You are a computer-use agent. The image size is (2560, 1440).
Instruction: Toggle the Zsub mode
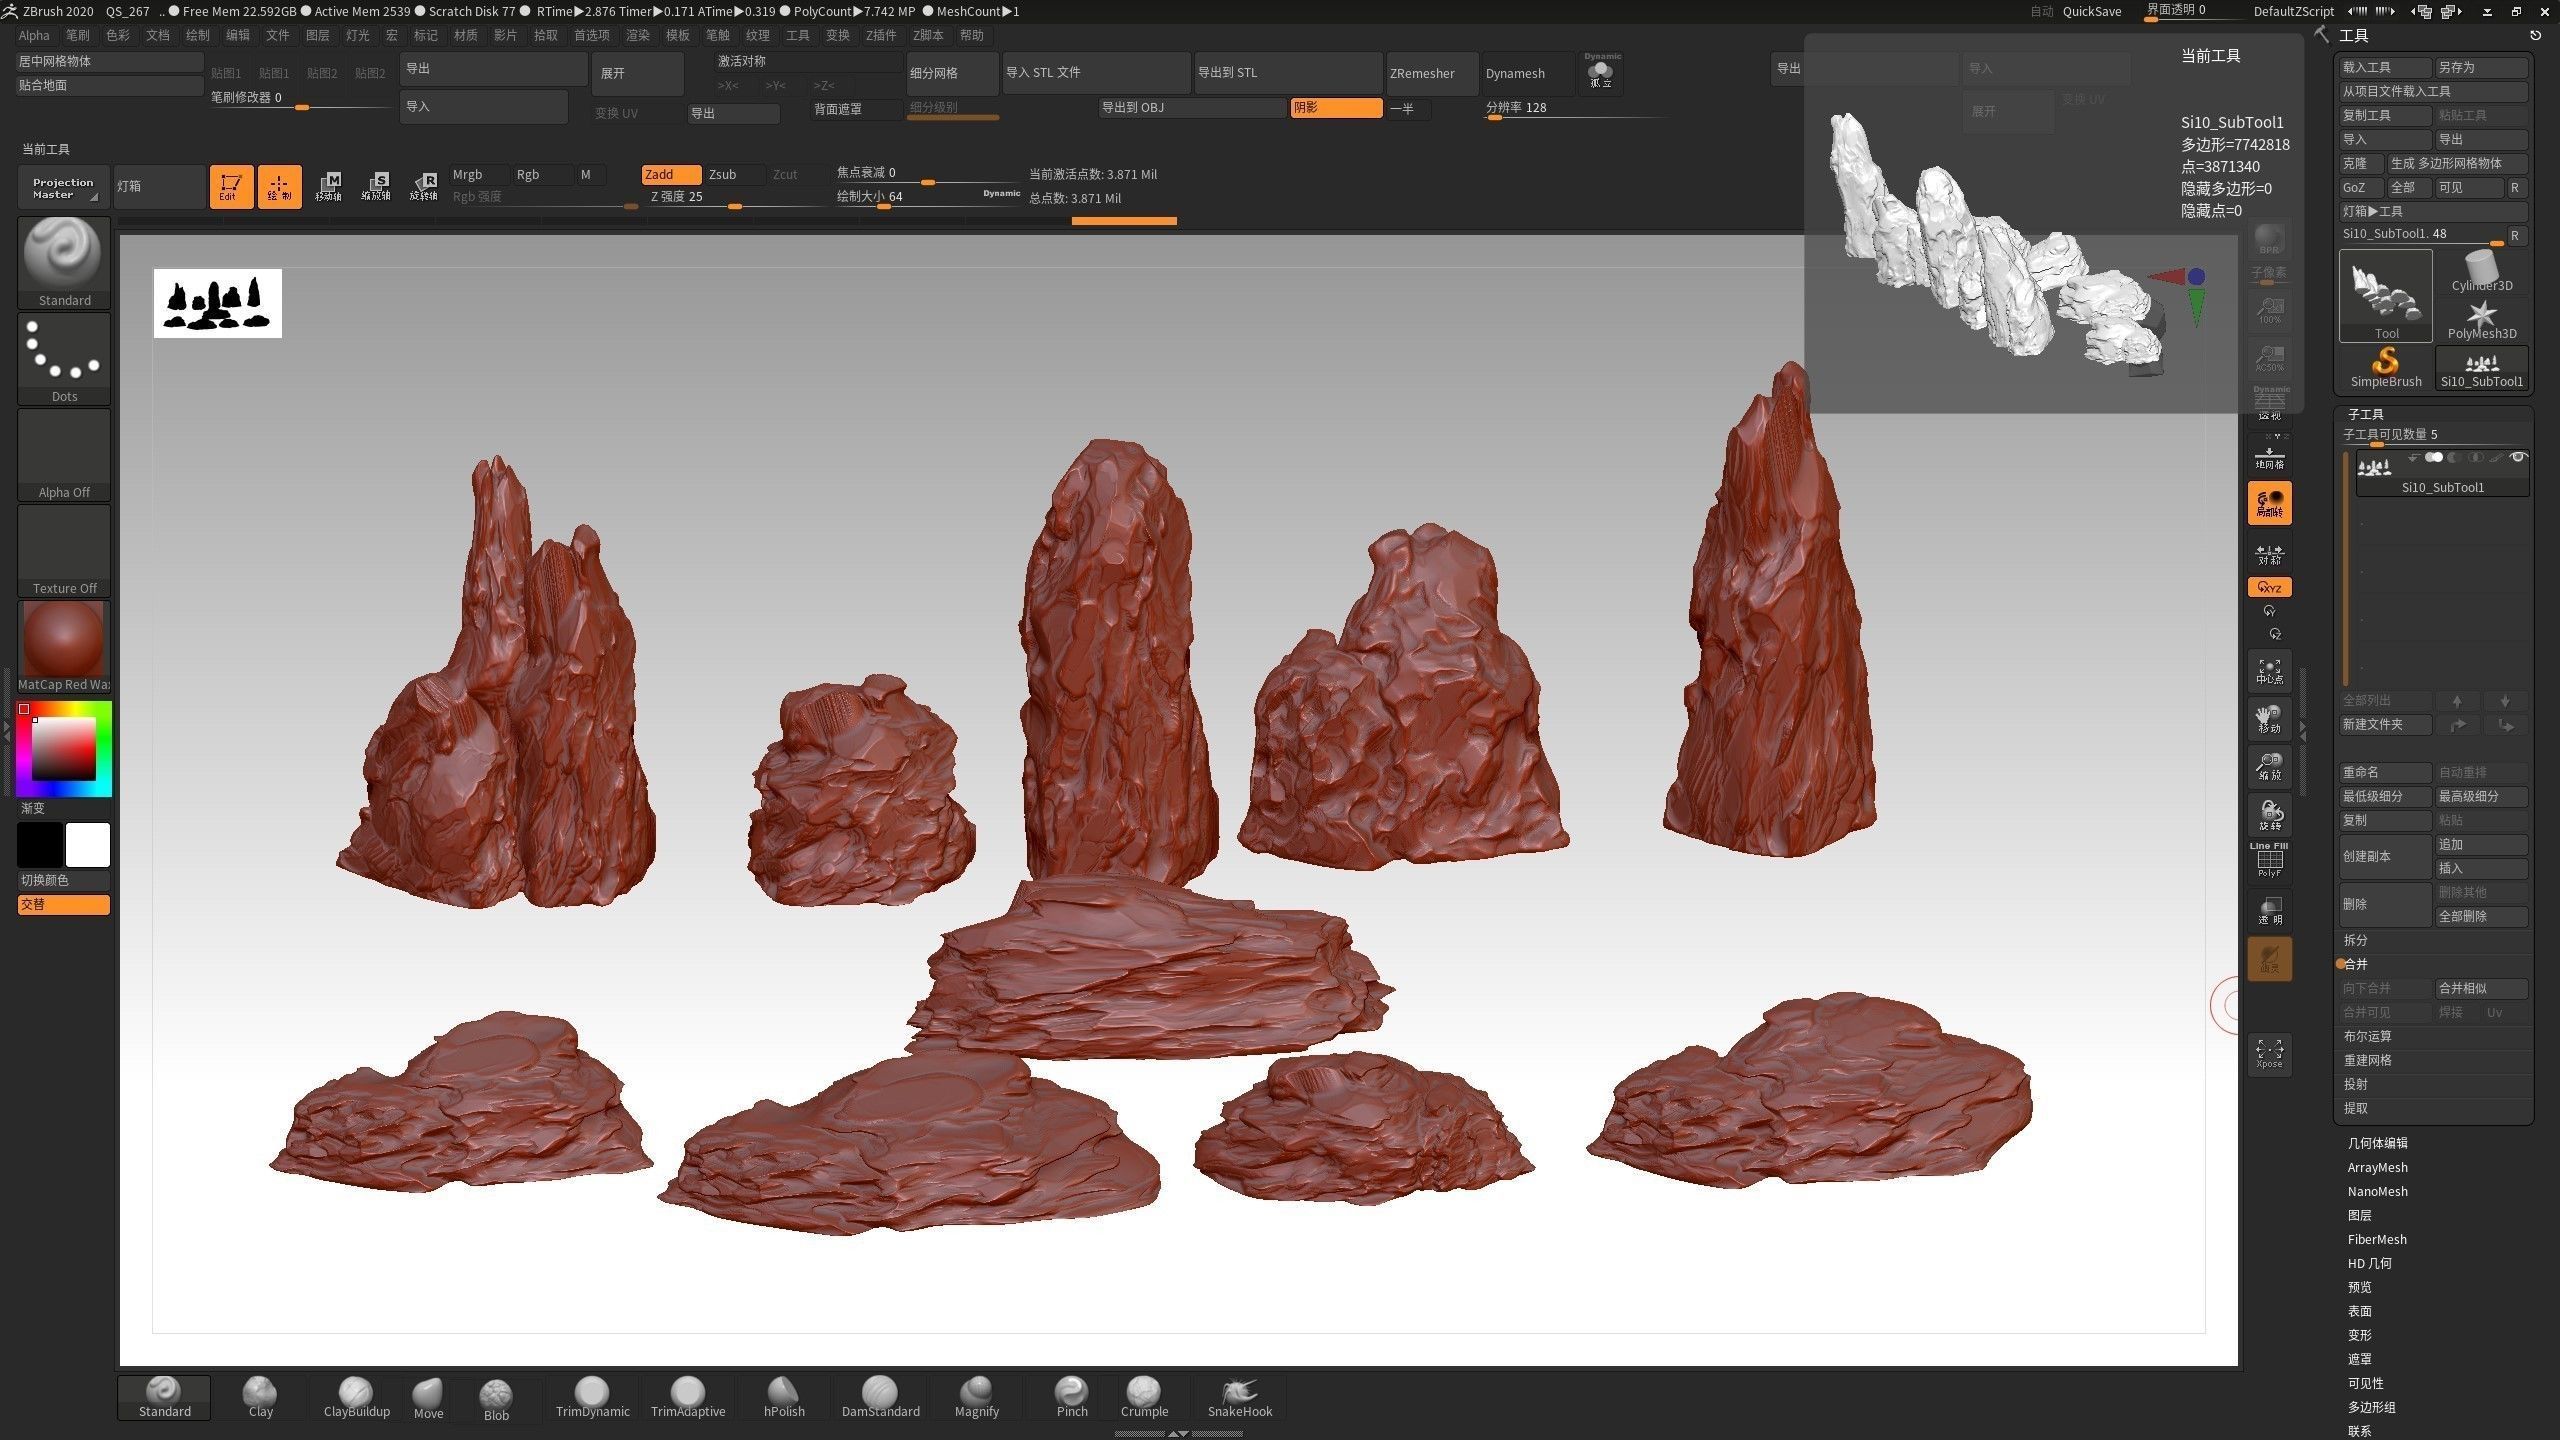point(735,174)
